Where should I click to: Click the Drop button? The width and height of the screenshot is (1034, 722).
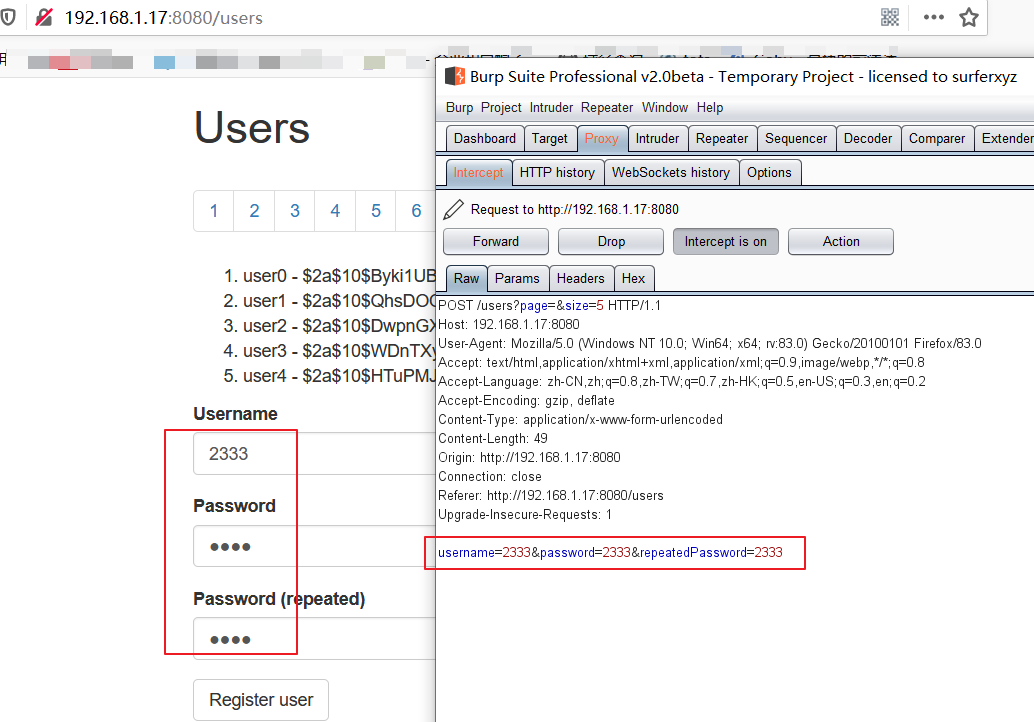coord(611,241)
